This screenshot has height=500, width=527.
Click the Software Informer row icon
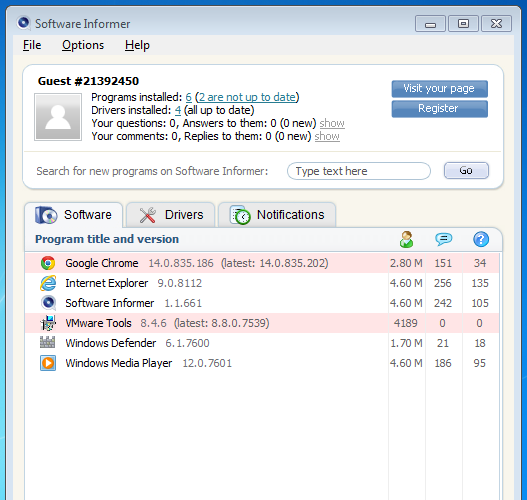point(48,303)
